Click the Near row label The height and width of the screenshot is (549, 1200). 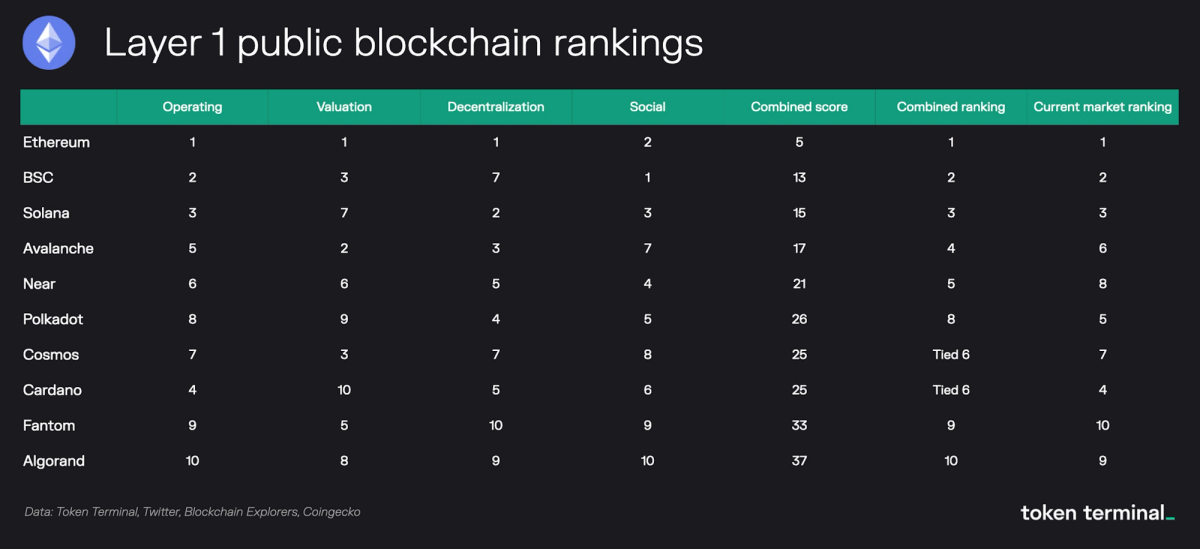coord(39,284)
